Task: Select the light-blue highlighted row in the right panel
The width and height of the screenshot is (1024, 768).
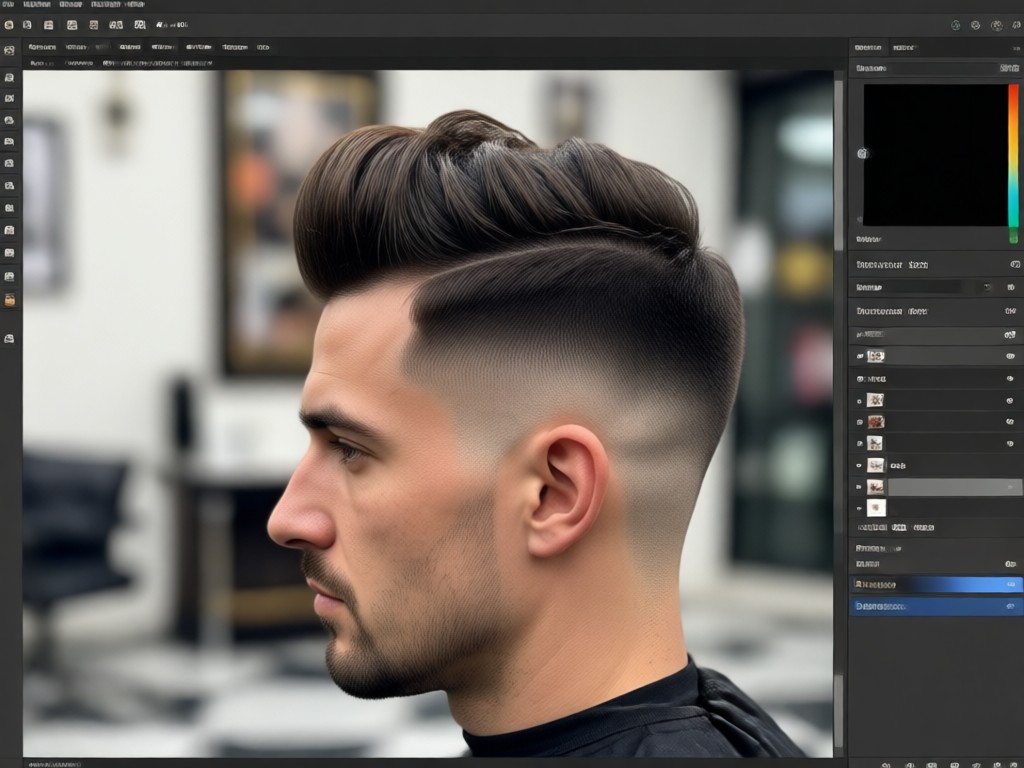Action: tap(936, 584)
